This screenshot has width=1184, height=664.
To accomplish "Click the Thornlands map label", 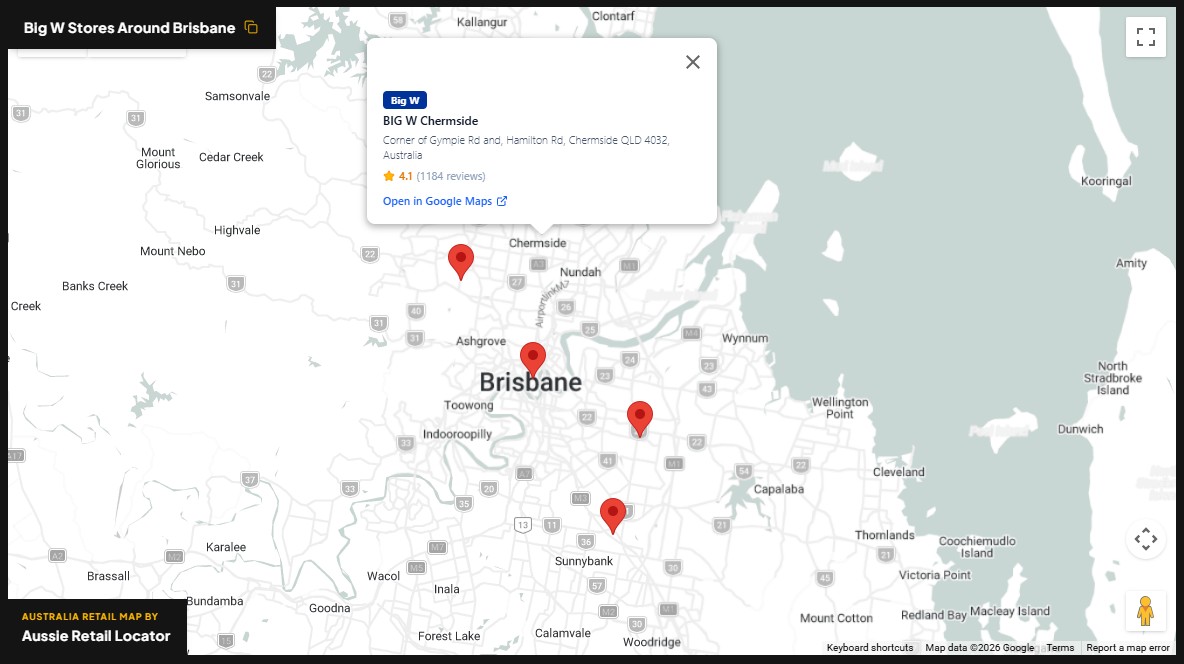I will (885, 535).
